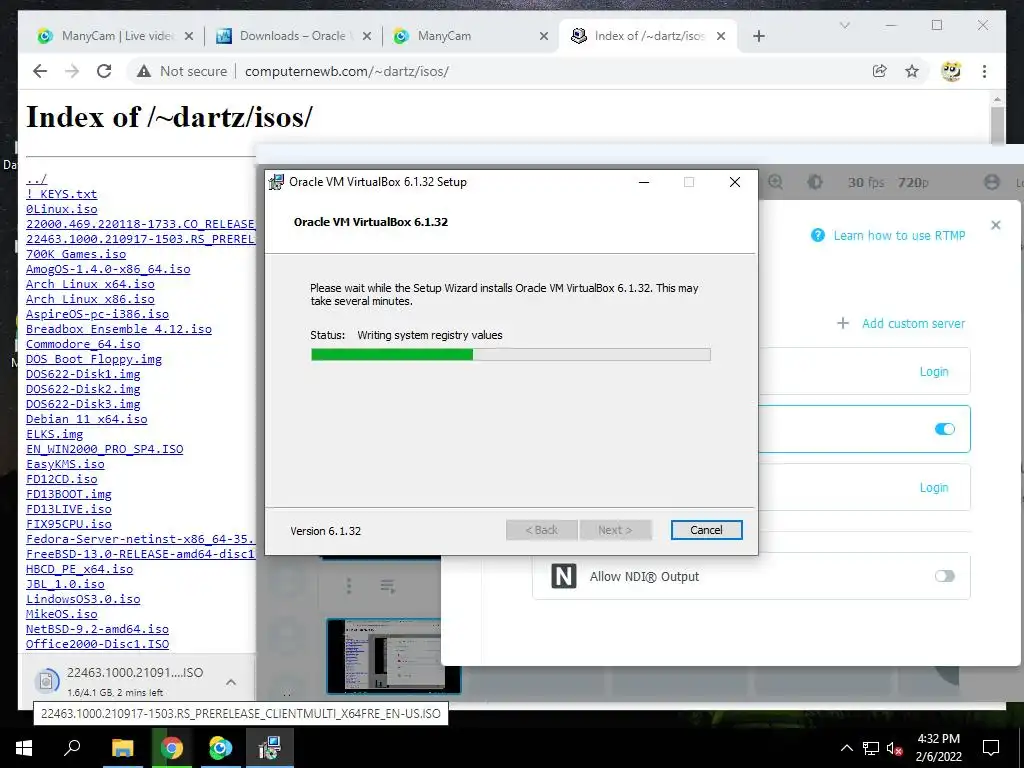Show hidden system tray icons
The height and width of the screenshot is (768, 1024).
click(x=846, y=748)
